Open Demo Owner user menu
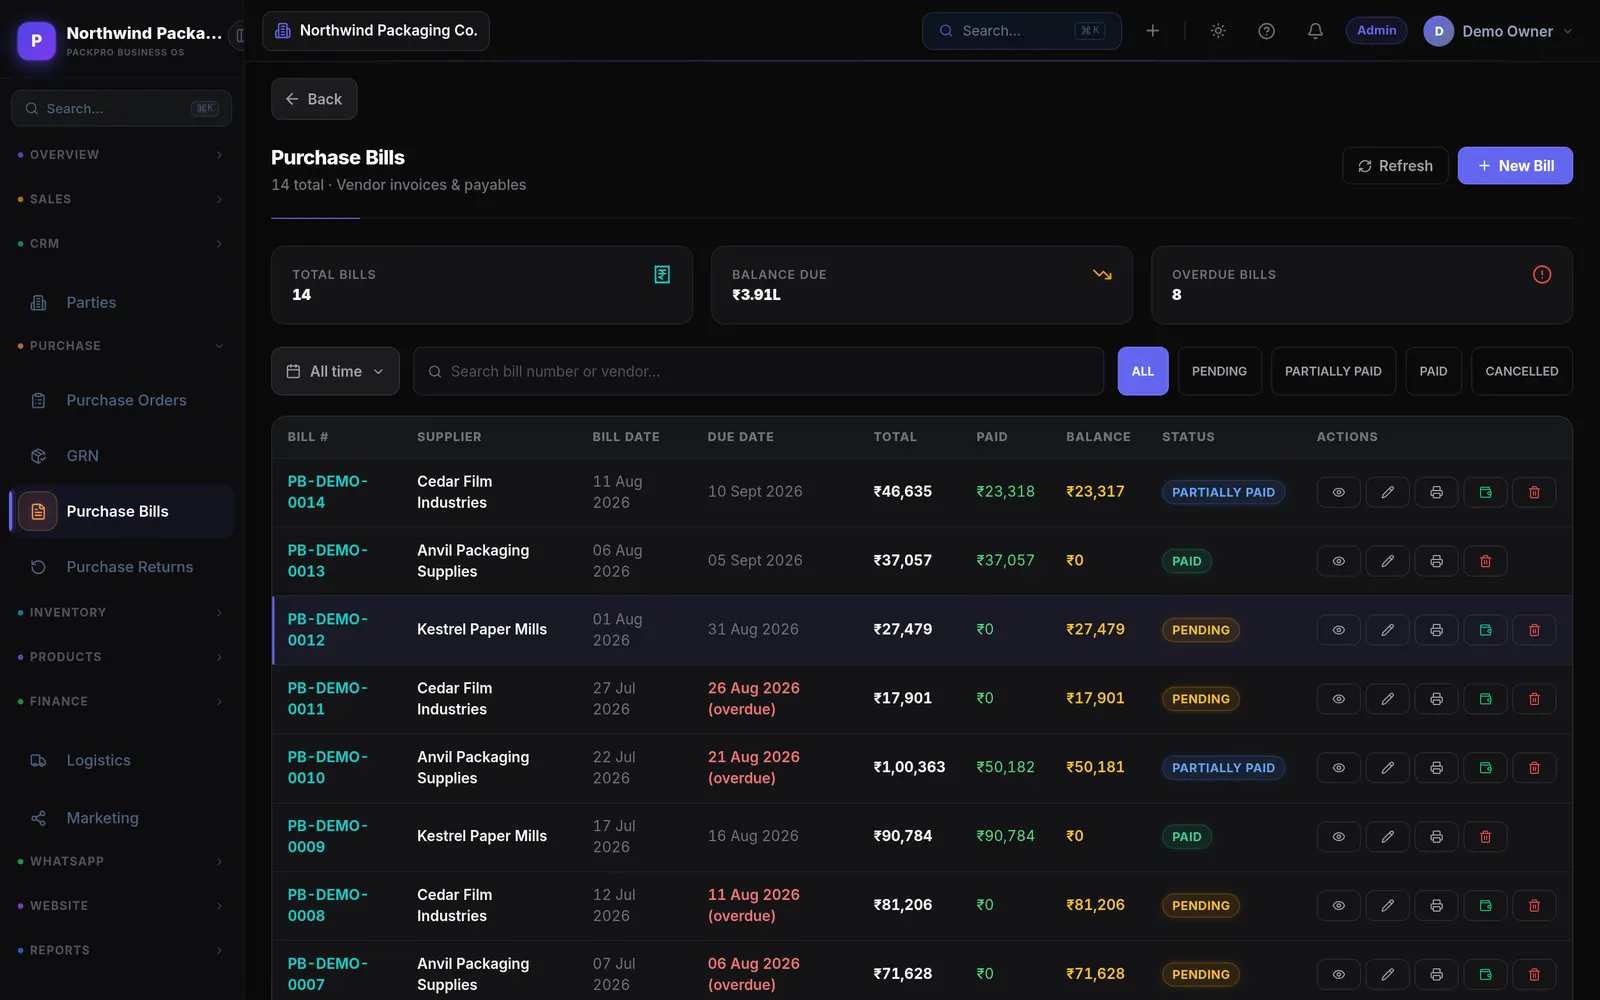 click(1498, 31)
